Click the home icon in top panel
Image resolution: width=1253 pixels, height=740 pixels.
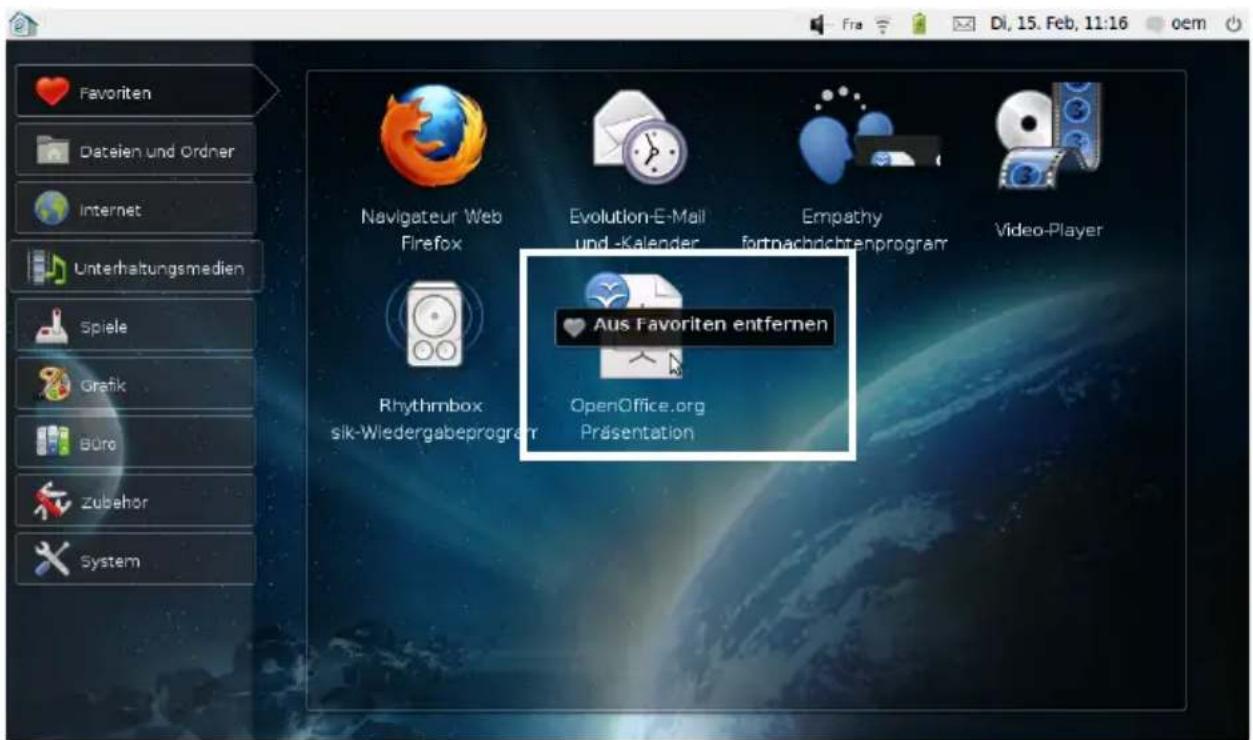(23, 24)
